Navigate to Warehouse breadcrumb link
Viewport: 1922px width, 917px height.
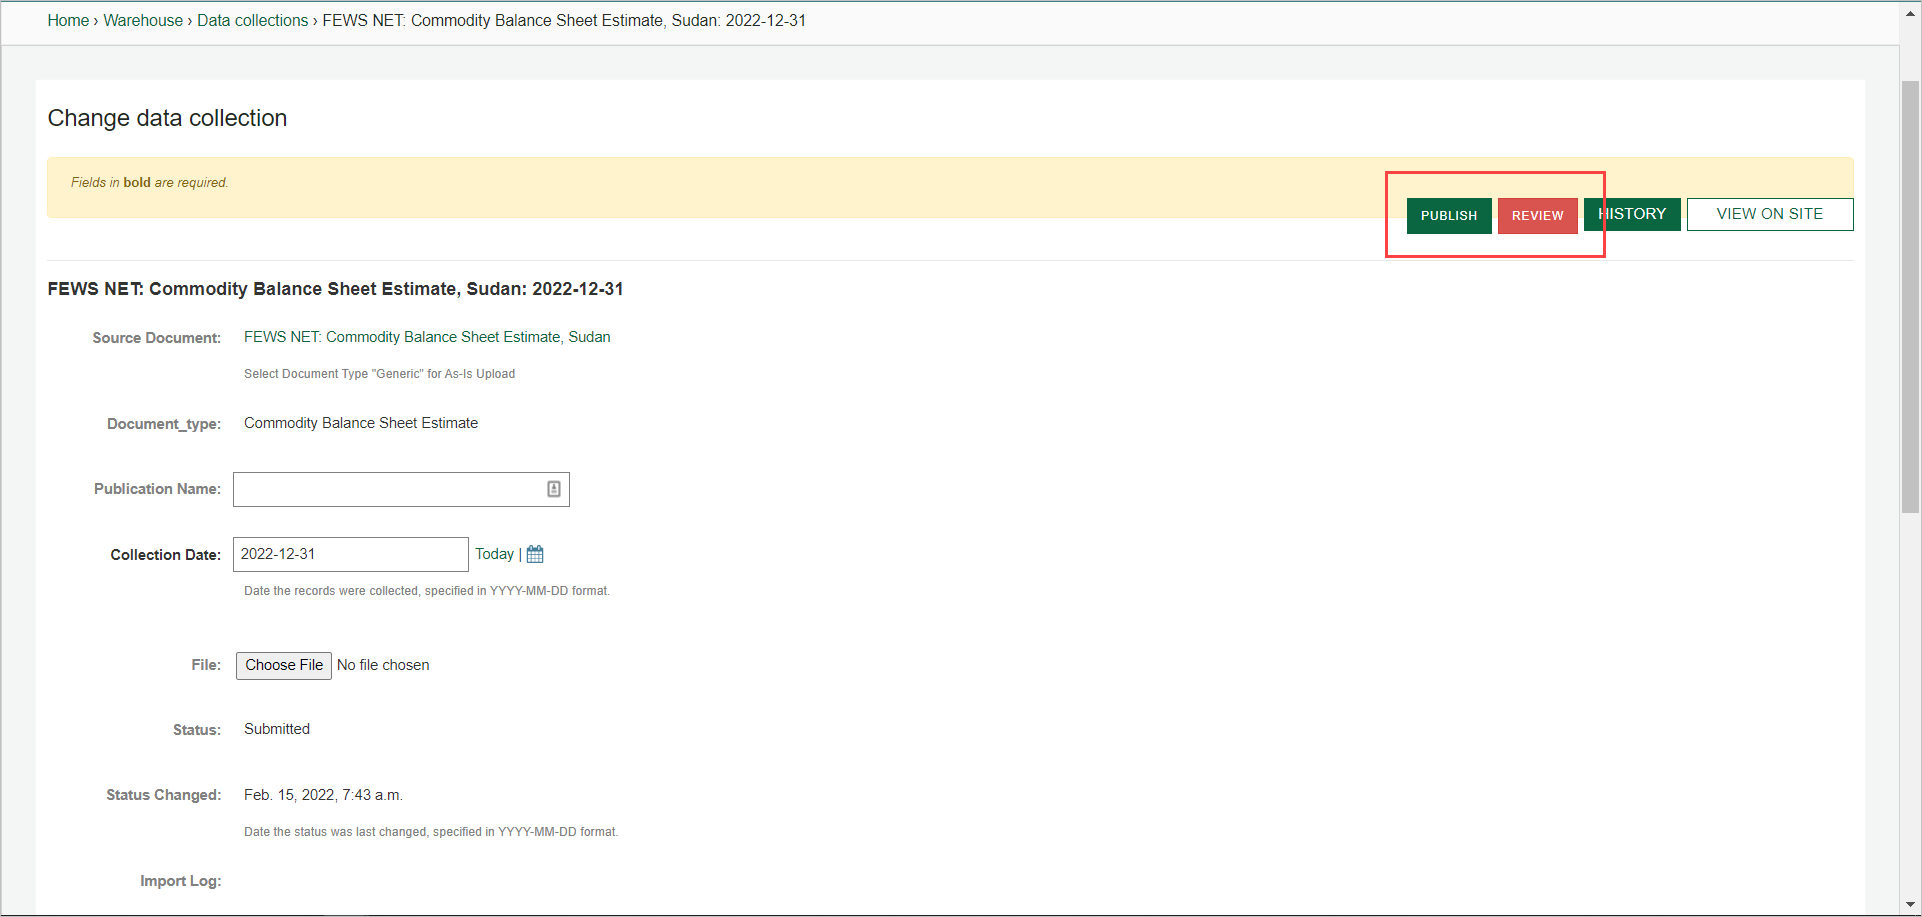(x=143, y=20)
